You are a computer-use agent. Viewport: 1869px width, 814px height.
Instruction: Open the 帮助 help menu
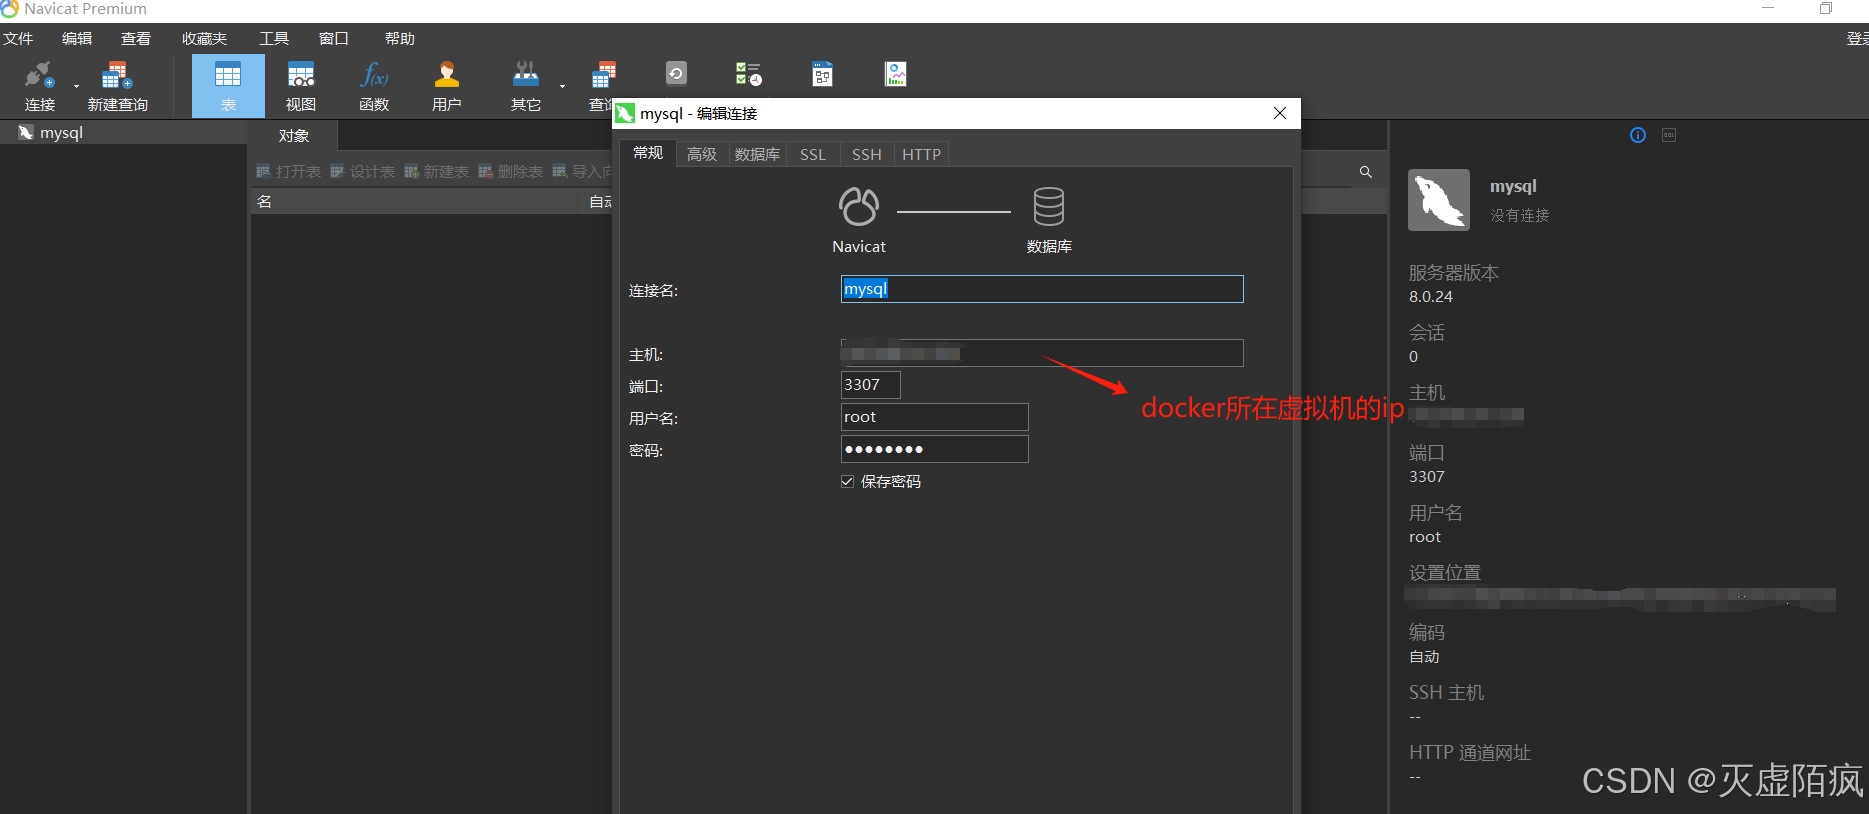click(x=400, y=39)
